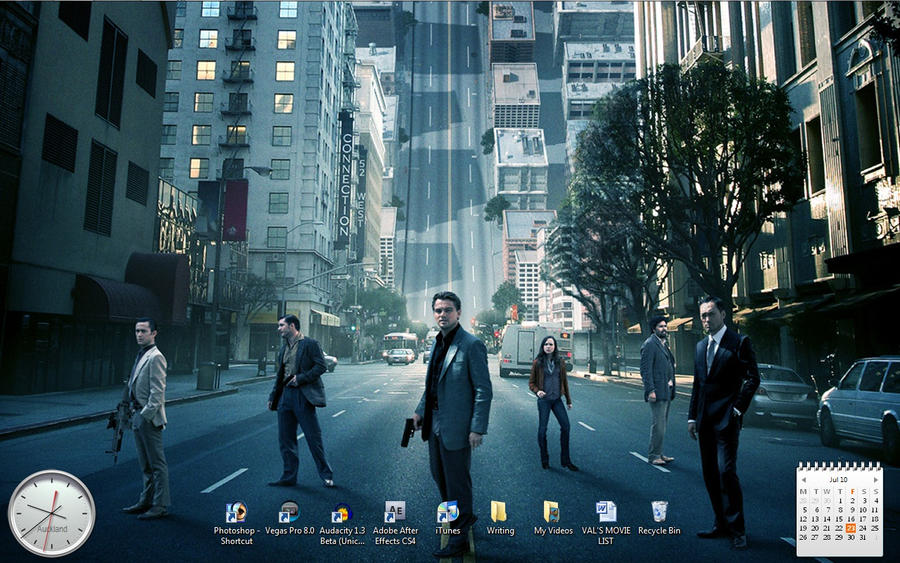
Task: Select the Audacity 1.3 Beta shortcut
Action: (x=342, y=523)
